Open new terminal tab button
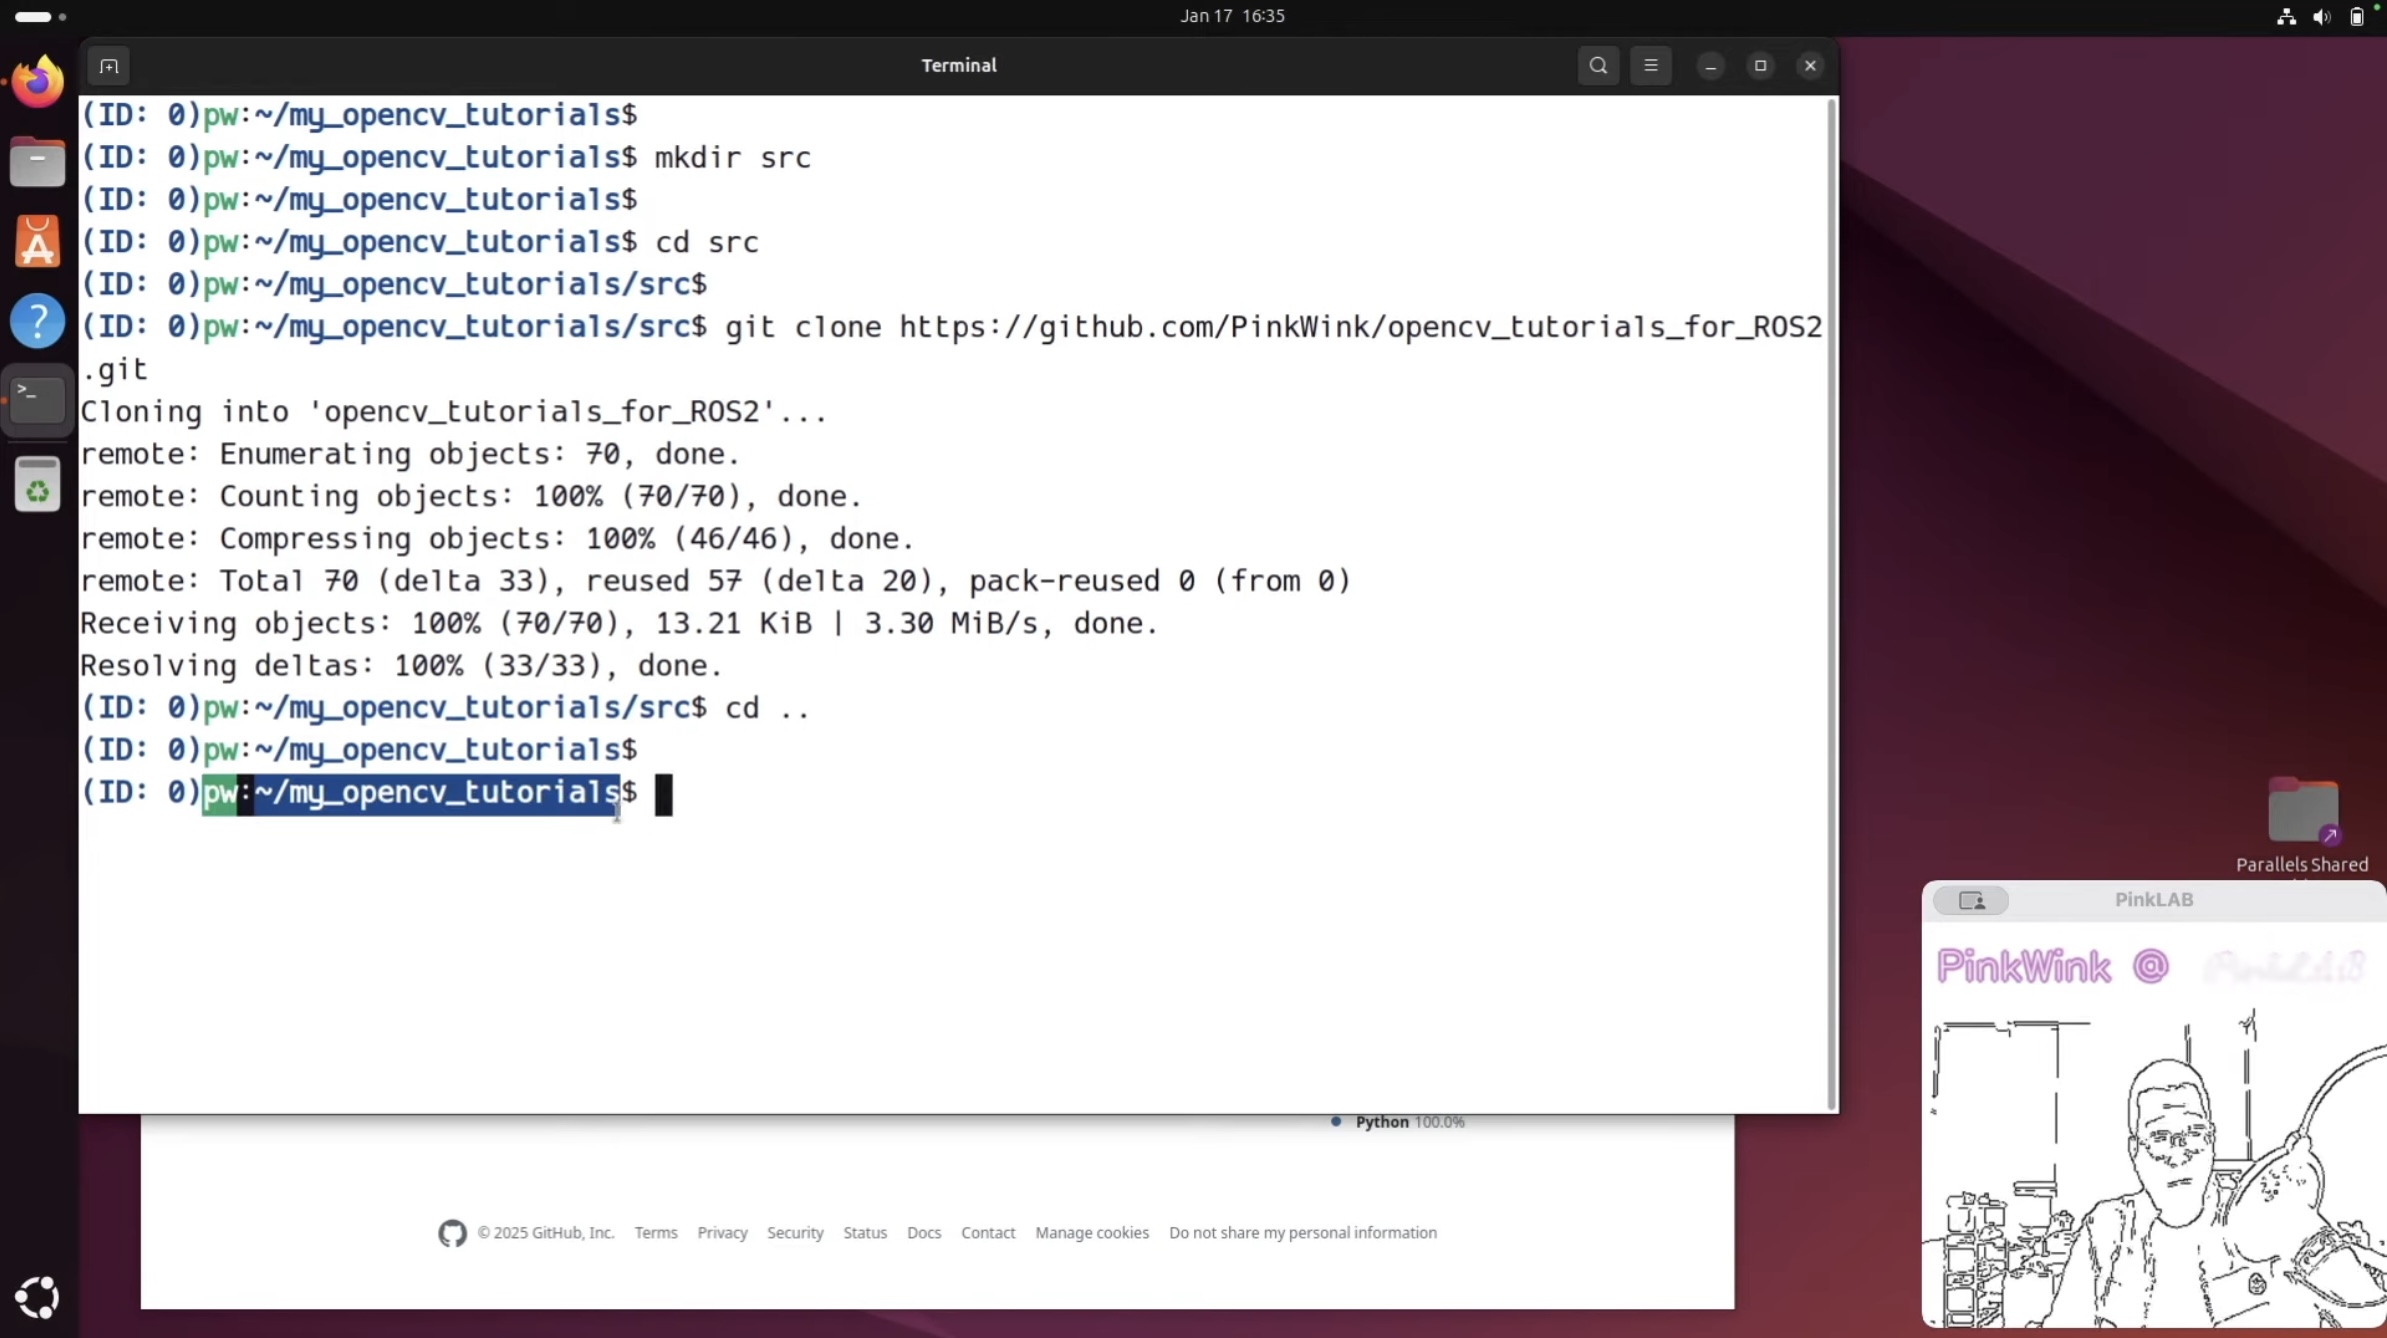Viewport: 2387px width, 1338px height. 109,66
